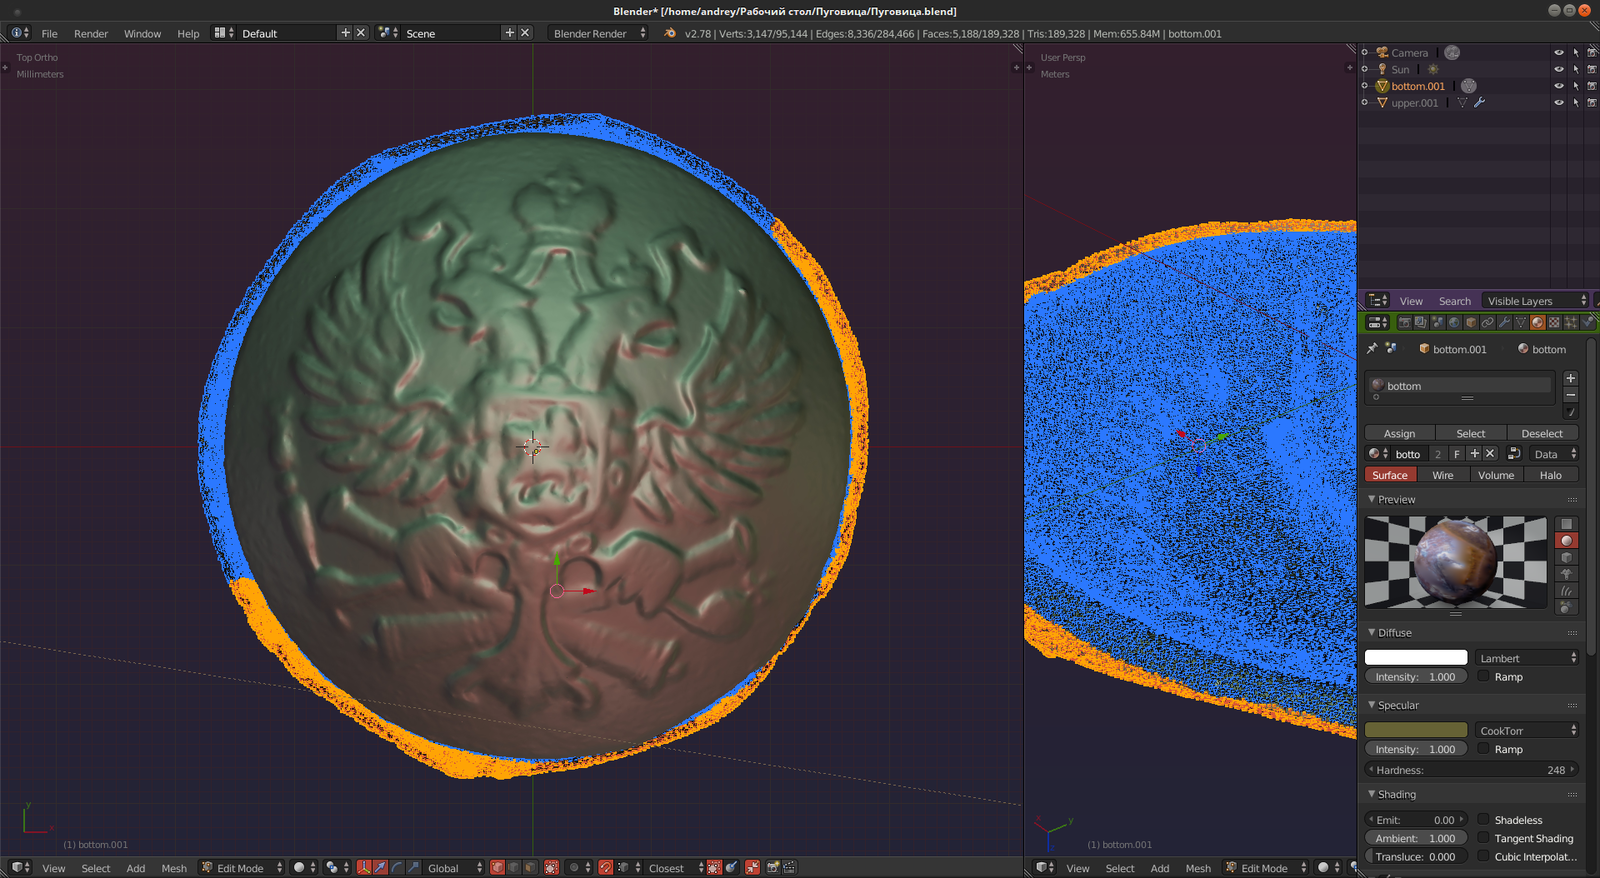1600x878 pixels.
Task: Open the Object Data triangle tab
Action: (1521, 322)
